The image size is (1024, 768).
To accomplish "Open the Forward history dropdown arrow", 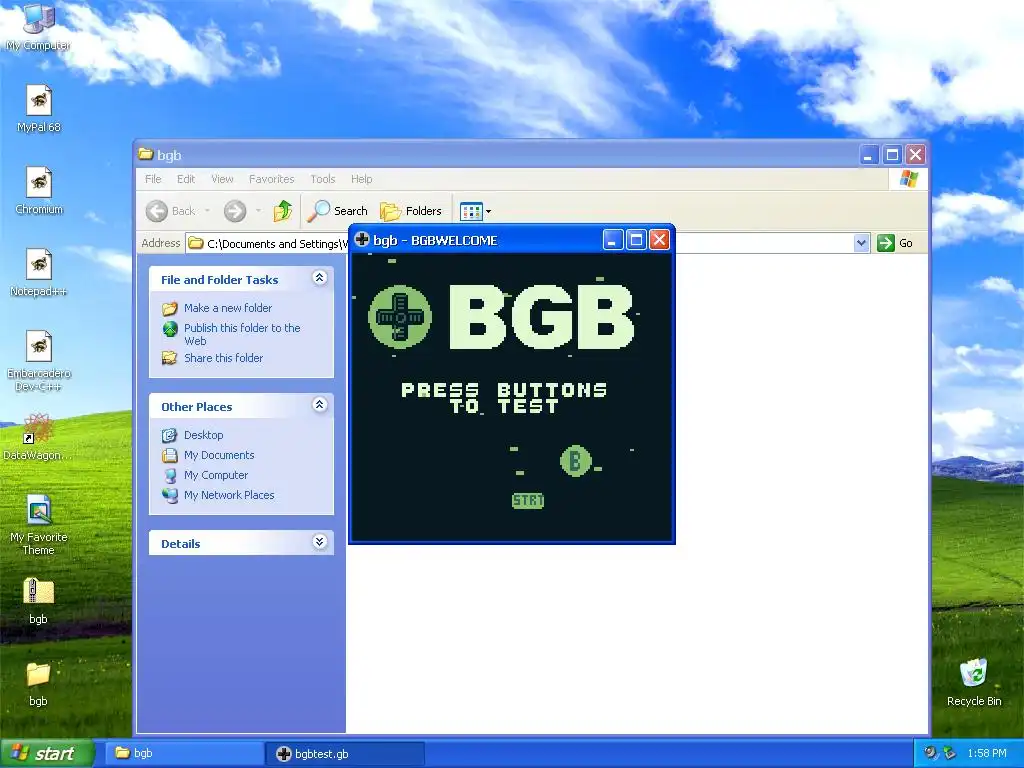I will 259,211.
